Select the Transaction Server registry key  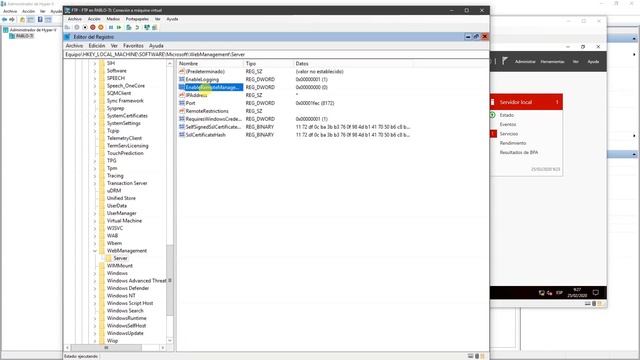tap(127, 183)
